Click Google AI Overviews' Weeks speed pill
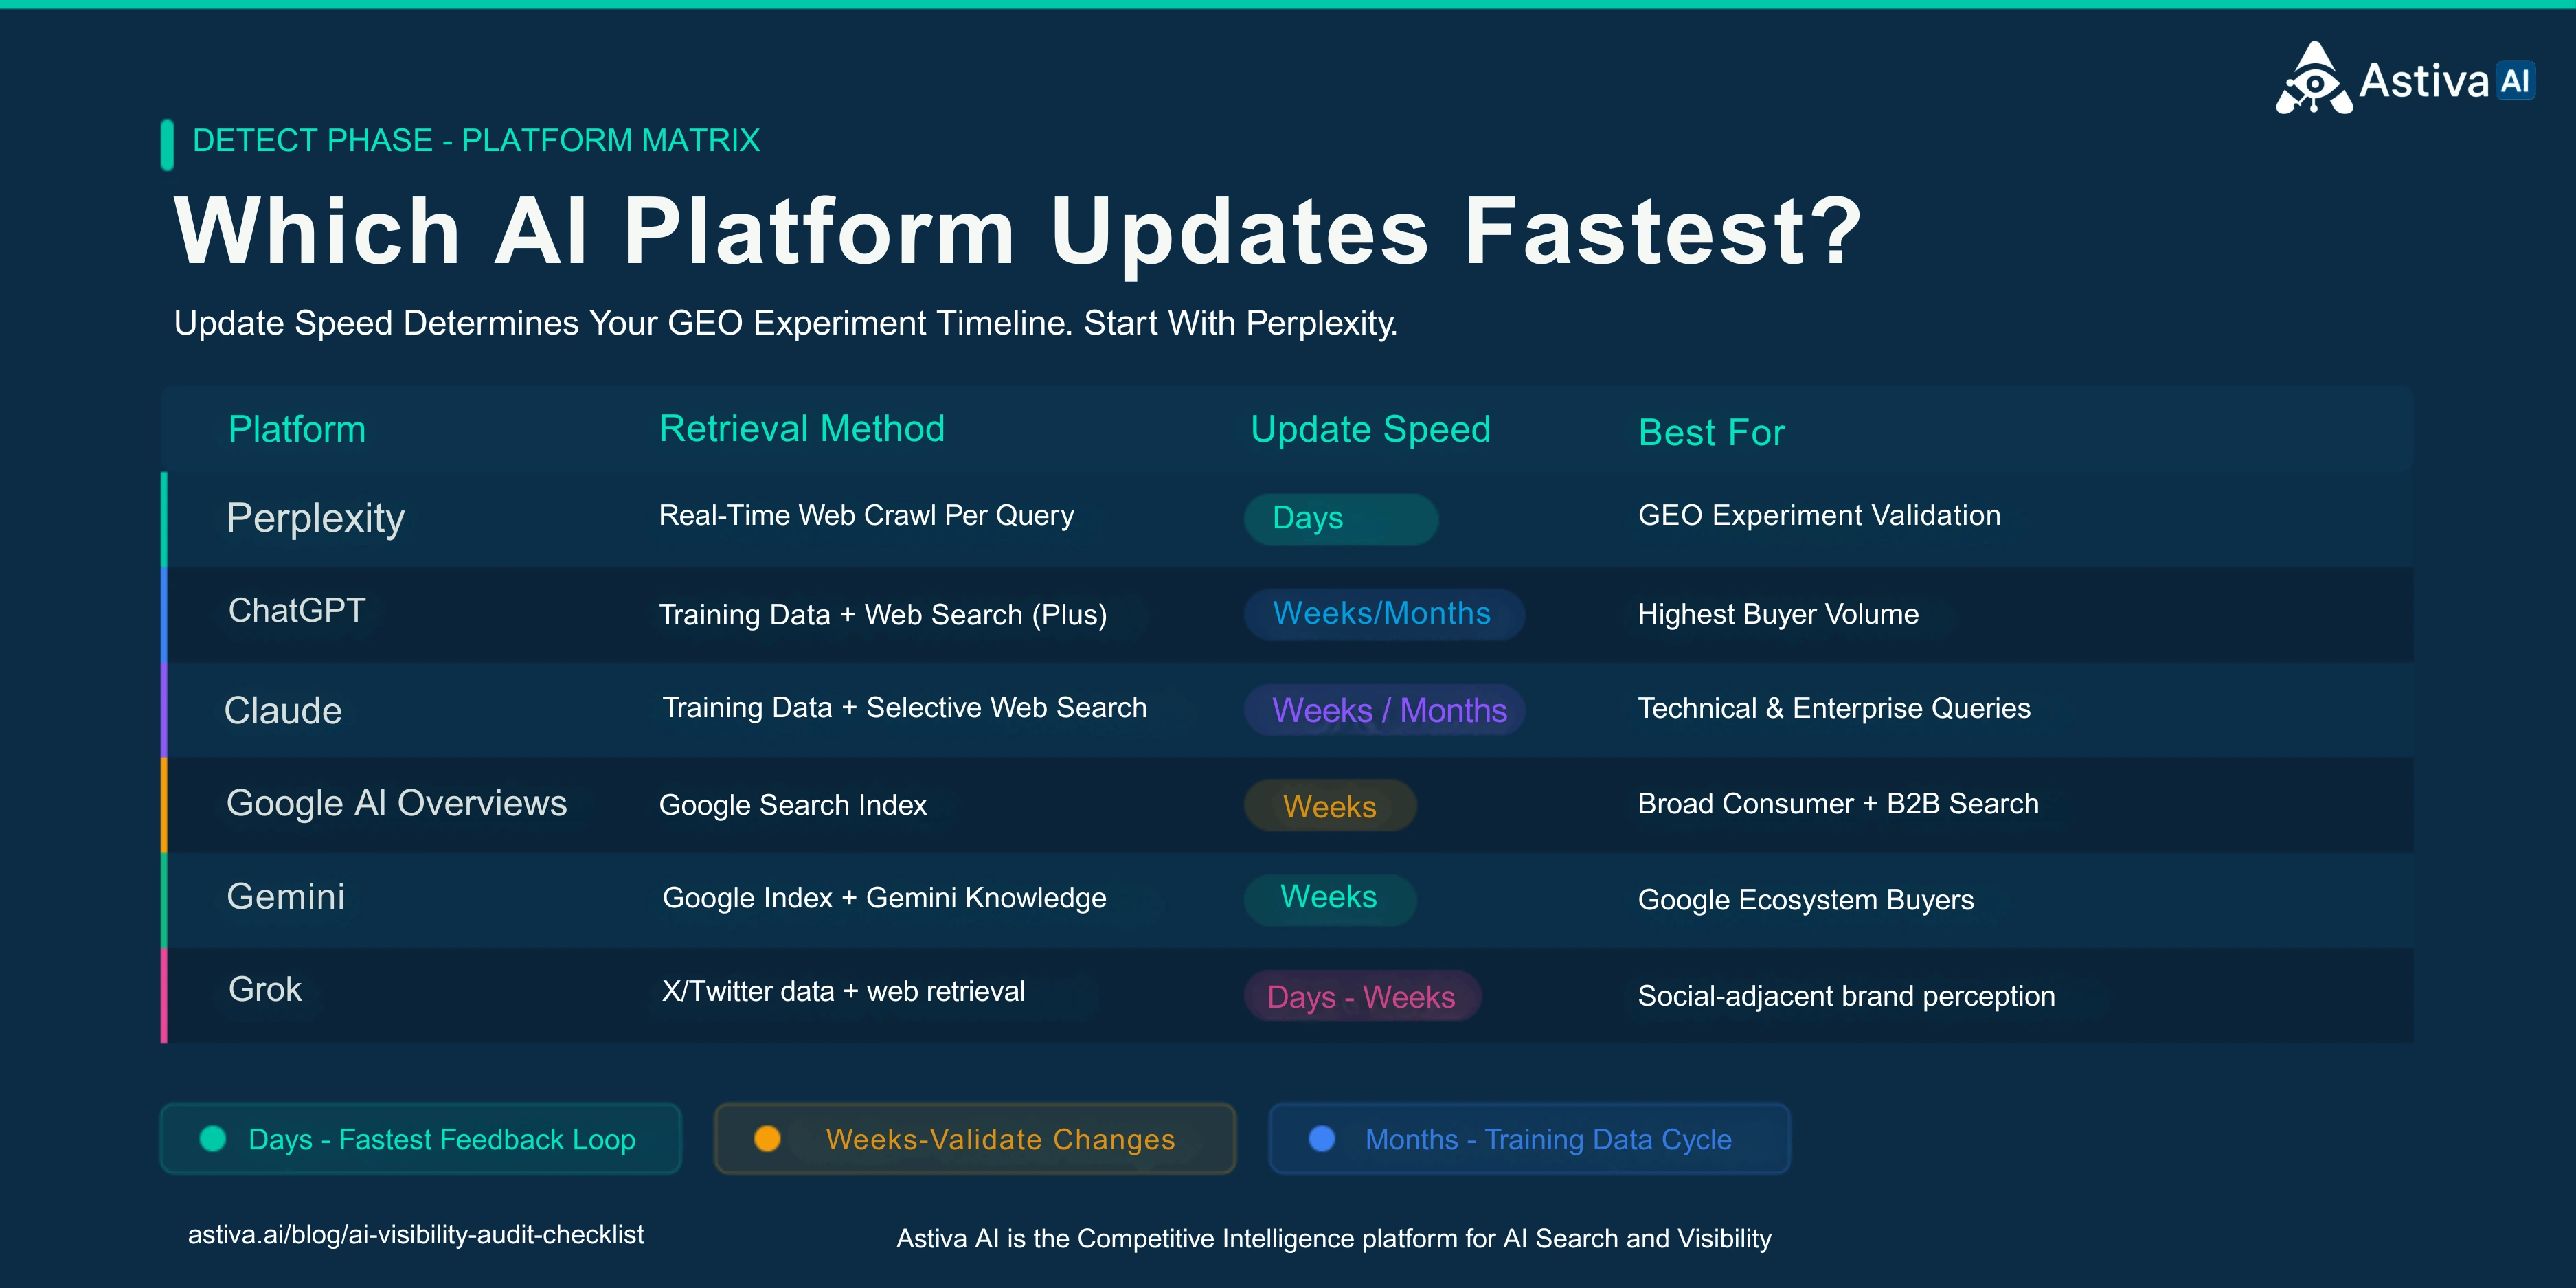Screen dimensions: 2576x1288 click(x=1330, y=806)
